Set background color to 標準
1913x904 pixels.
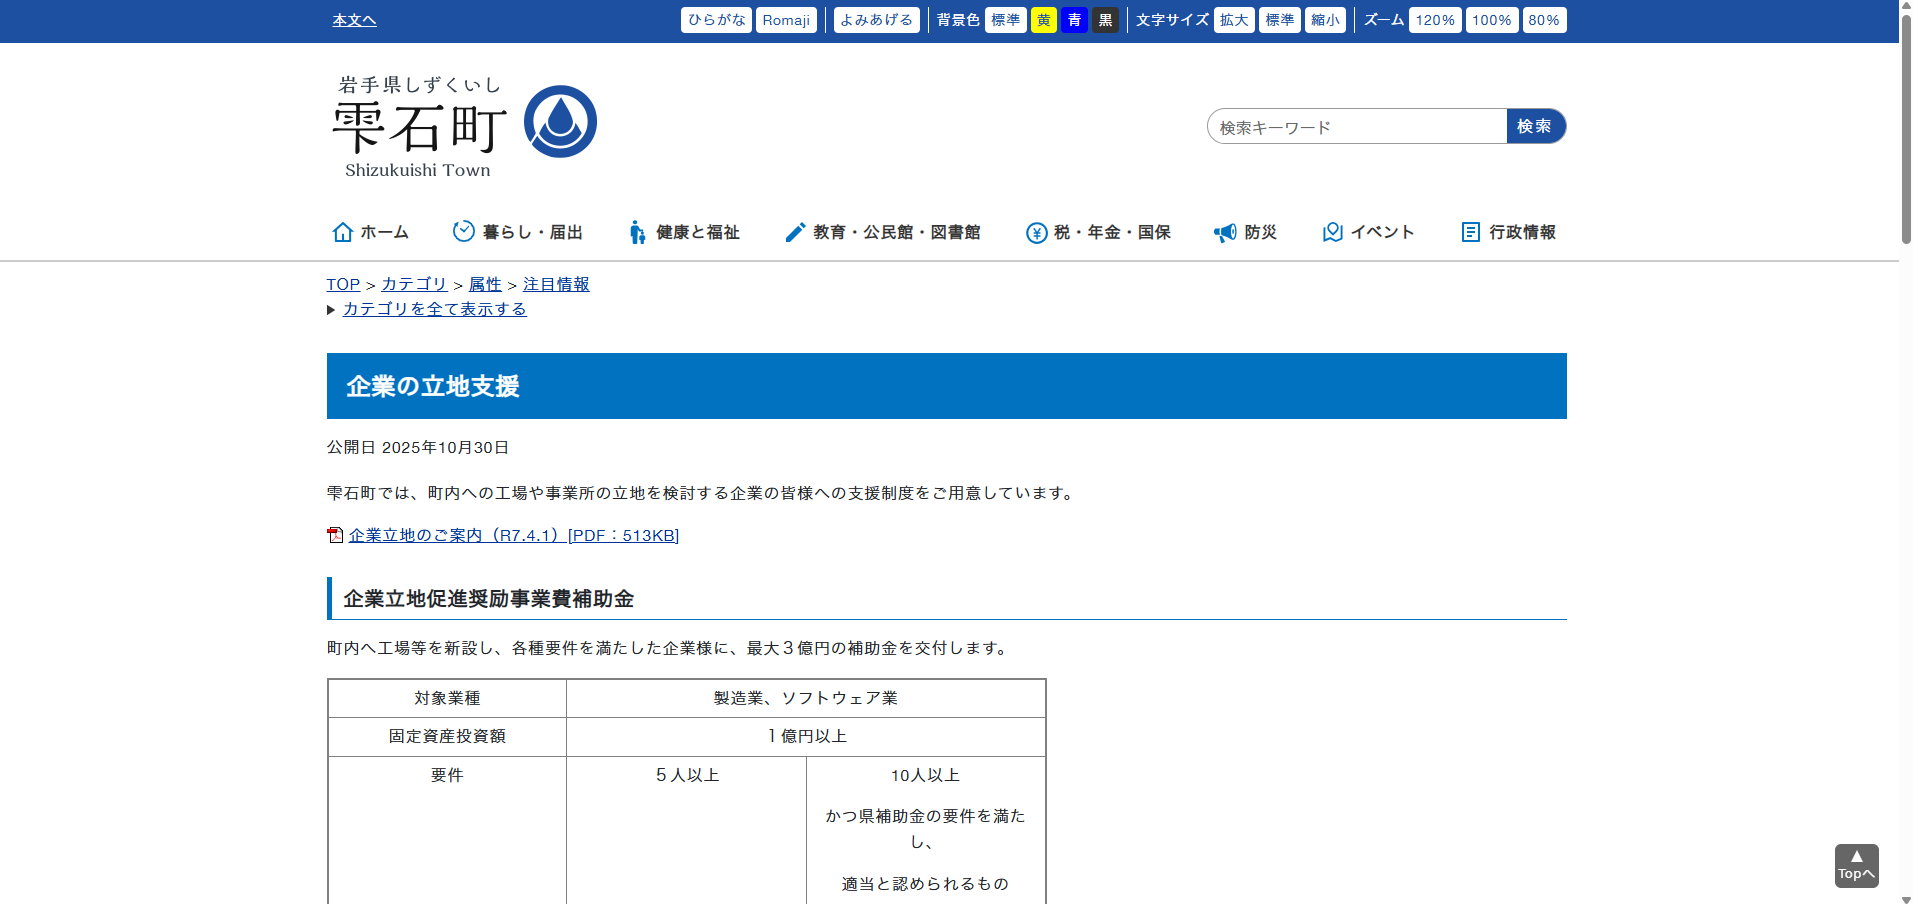coord(1006,20)
